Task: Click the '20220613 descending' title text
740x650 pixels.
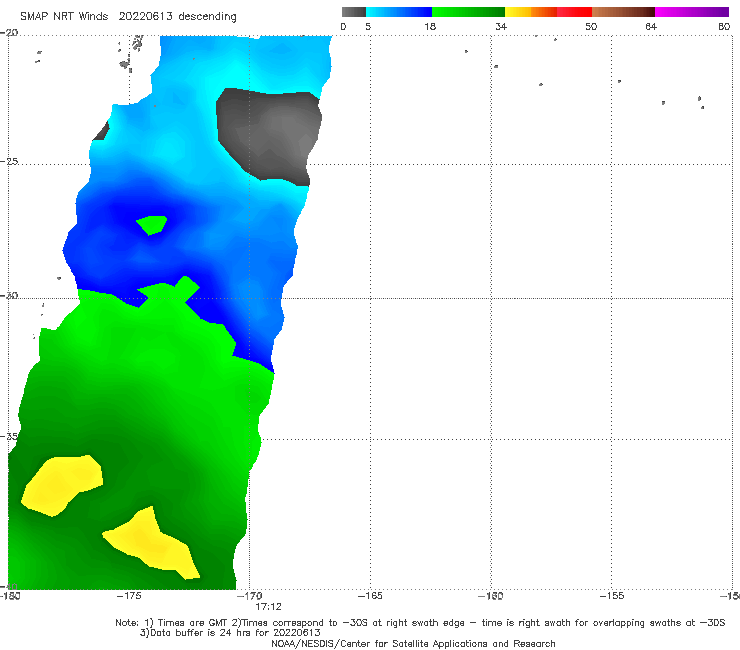Action: 177,17
